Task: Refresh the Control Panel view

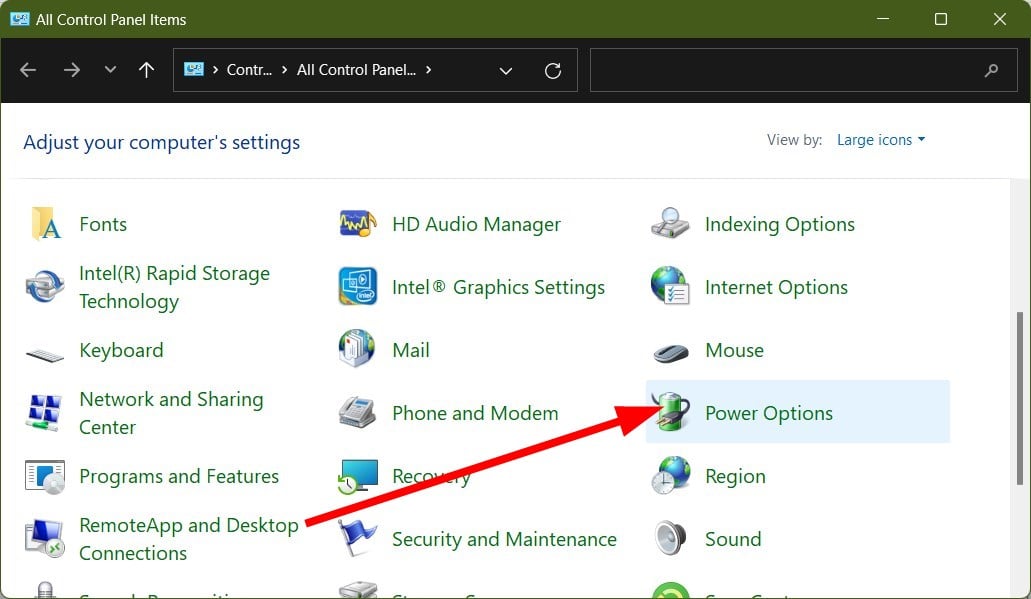Action: click(x=553, y=70)
